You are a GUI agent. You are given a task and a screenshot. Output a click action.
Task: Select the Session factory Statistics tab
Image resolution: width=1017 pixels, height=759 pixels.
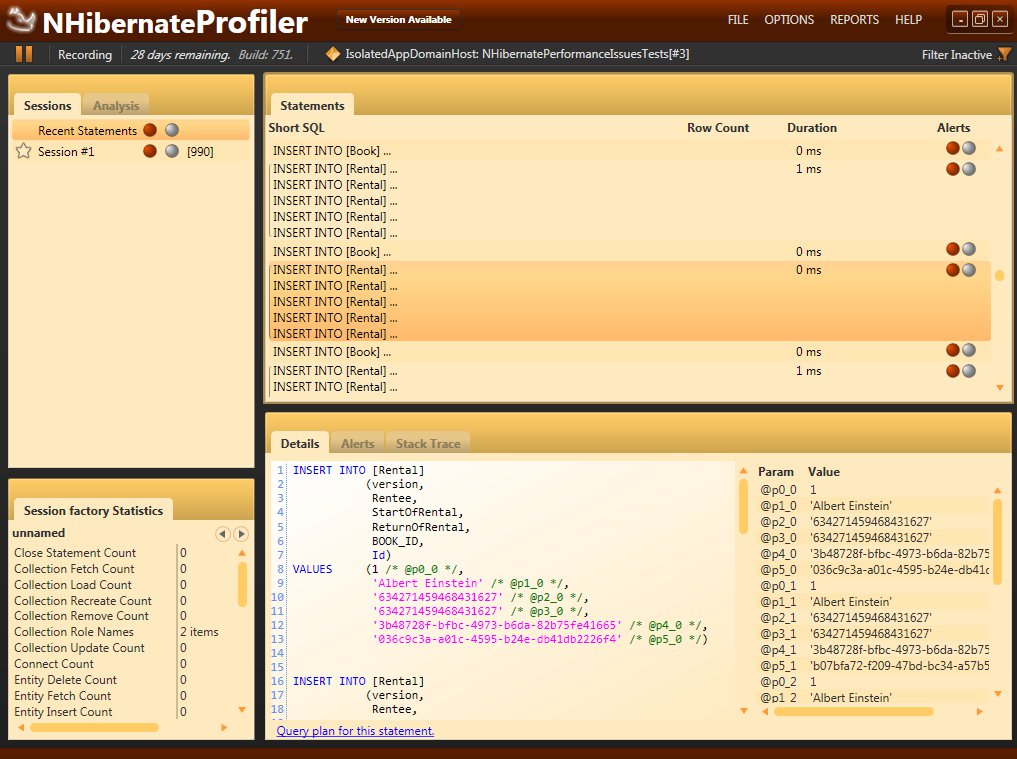(x=93, y=510)
